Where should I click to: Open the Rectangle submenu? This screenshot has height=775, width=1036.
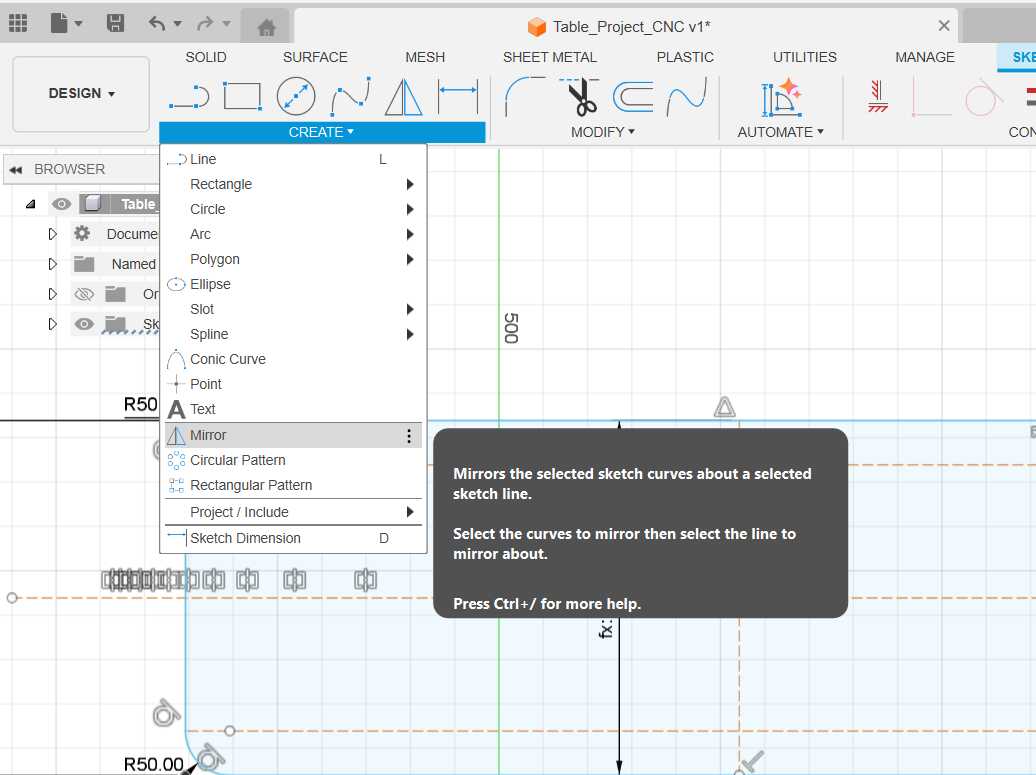coord(293,184)
